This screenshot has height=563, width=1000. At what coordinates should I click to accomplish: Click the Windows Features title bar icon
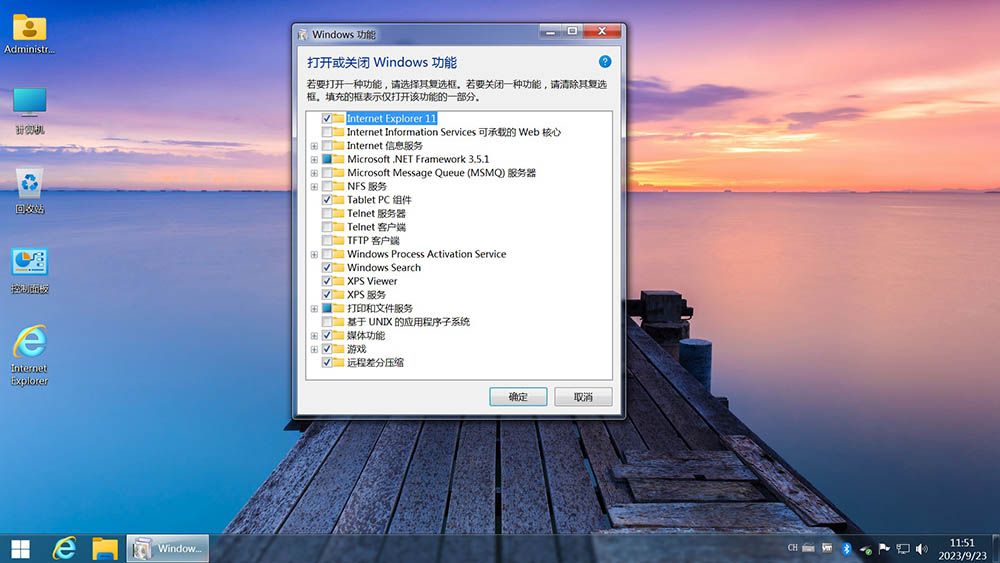[302, 34]
